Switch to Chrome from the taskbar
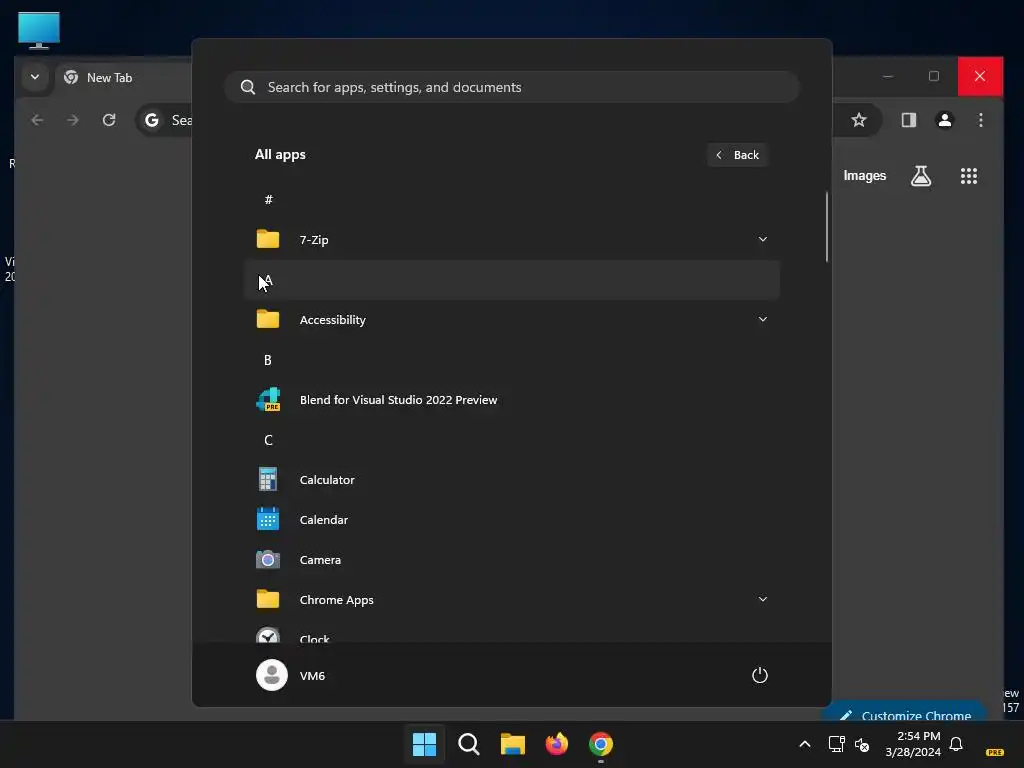Screen dimensions: 1024x768 [601, 744]
